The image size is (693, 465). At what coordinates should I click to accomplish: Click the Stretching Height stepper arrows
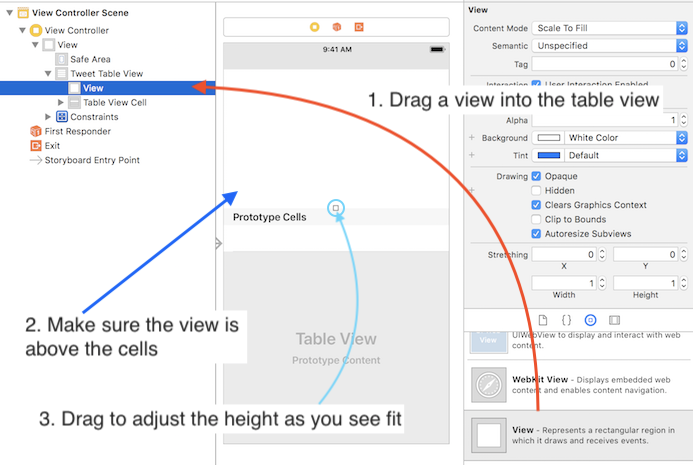pyautogui.click(x=684, y=283)
